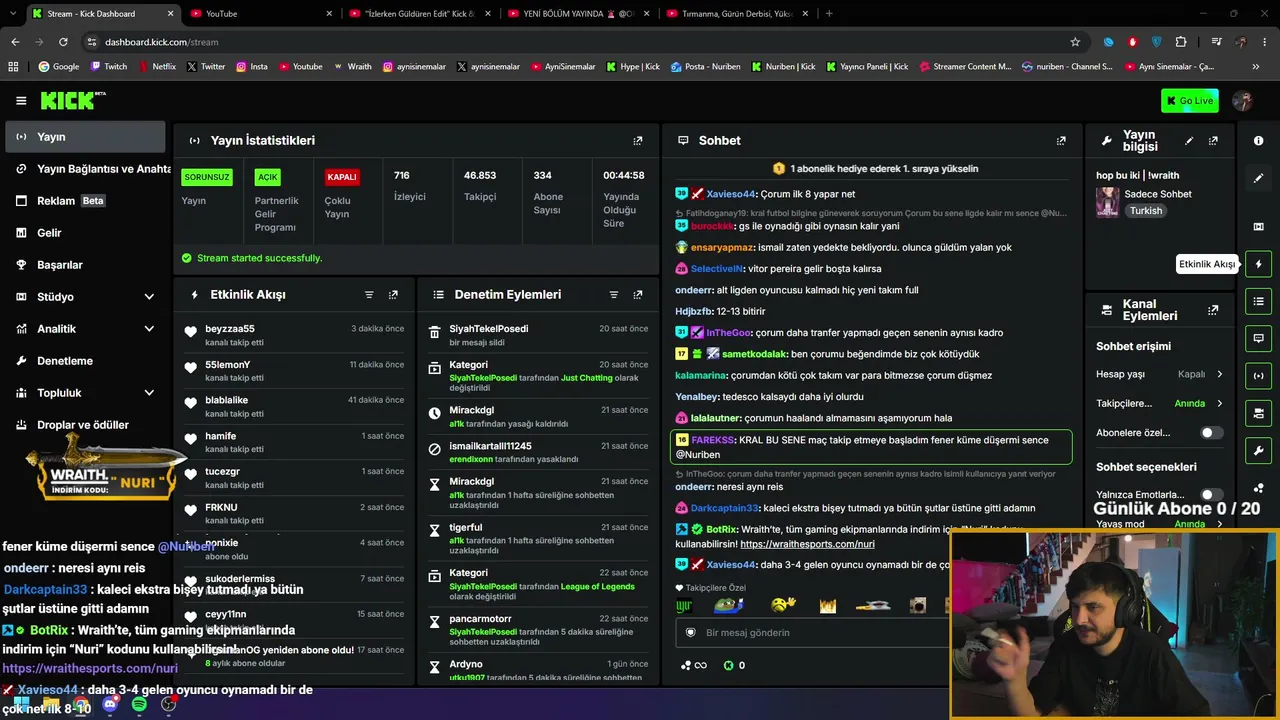Switch to the YouTube browser tab

[x=262, y=14]
